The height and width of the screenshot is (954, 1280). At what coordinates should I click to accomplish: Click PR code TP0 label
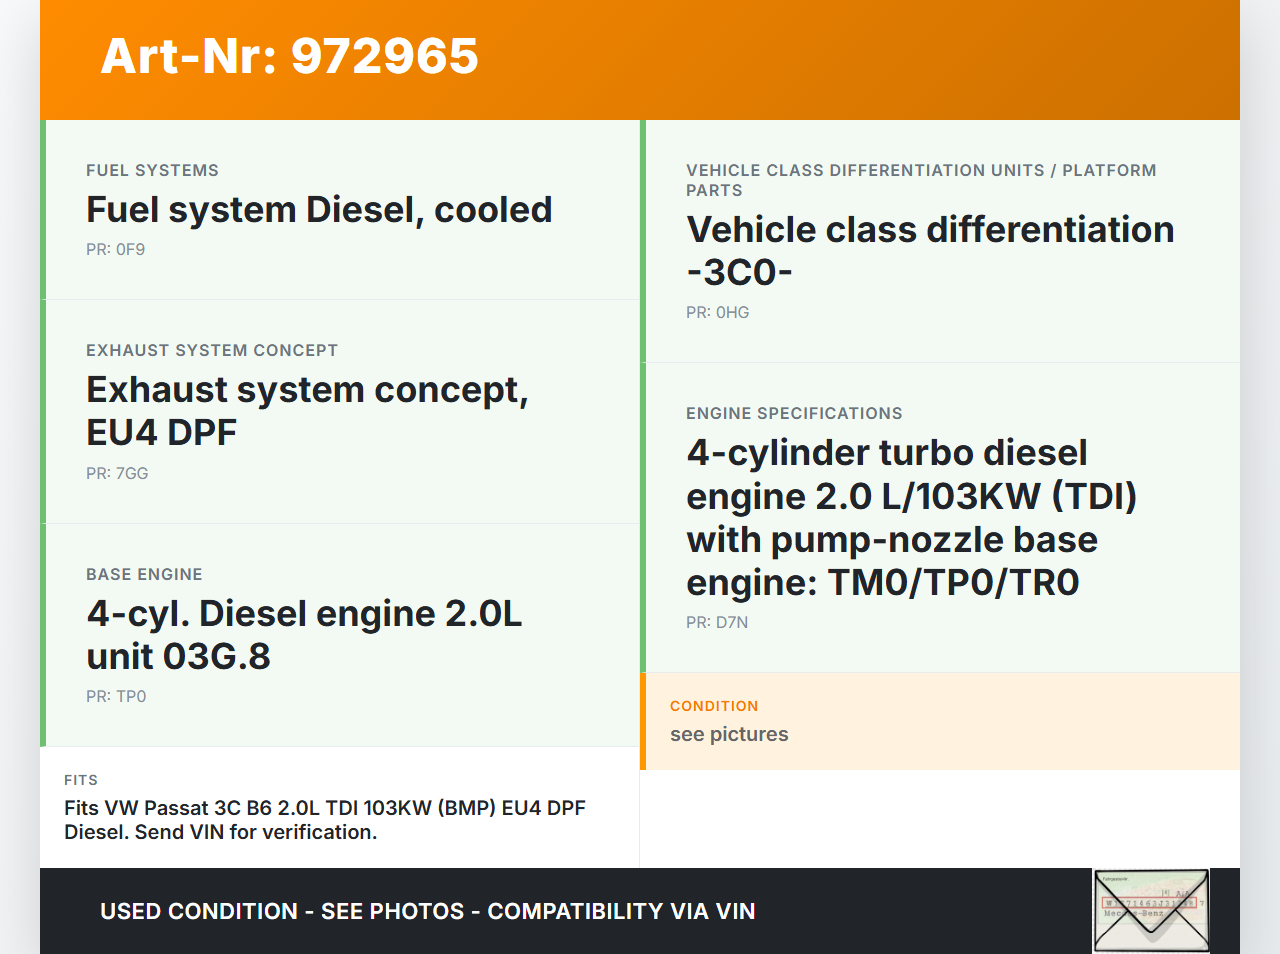pos(116,697)
